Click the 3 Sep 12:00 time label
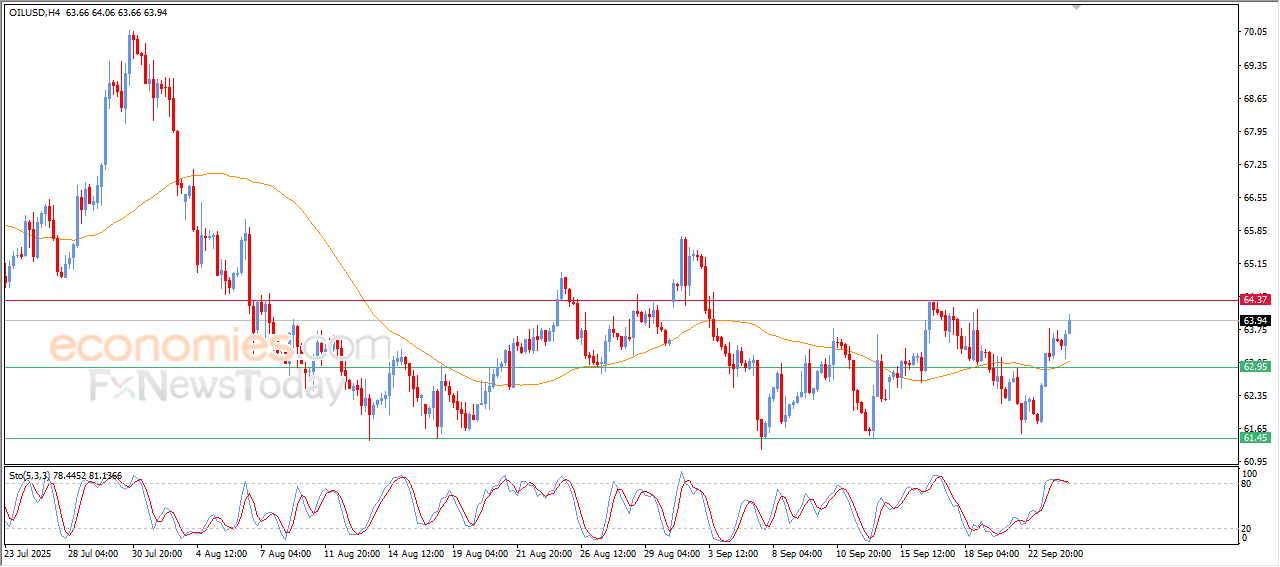1280x567 pixels. [733, 553]
